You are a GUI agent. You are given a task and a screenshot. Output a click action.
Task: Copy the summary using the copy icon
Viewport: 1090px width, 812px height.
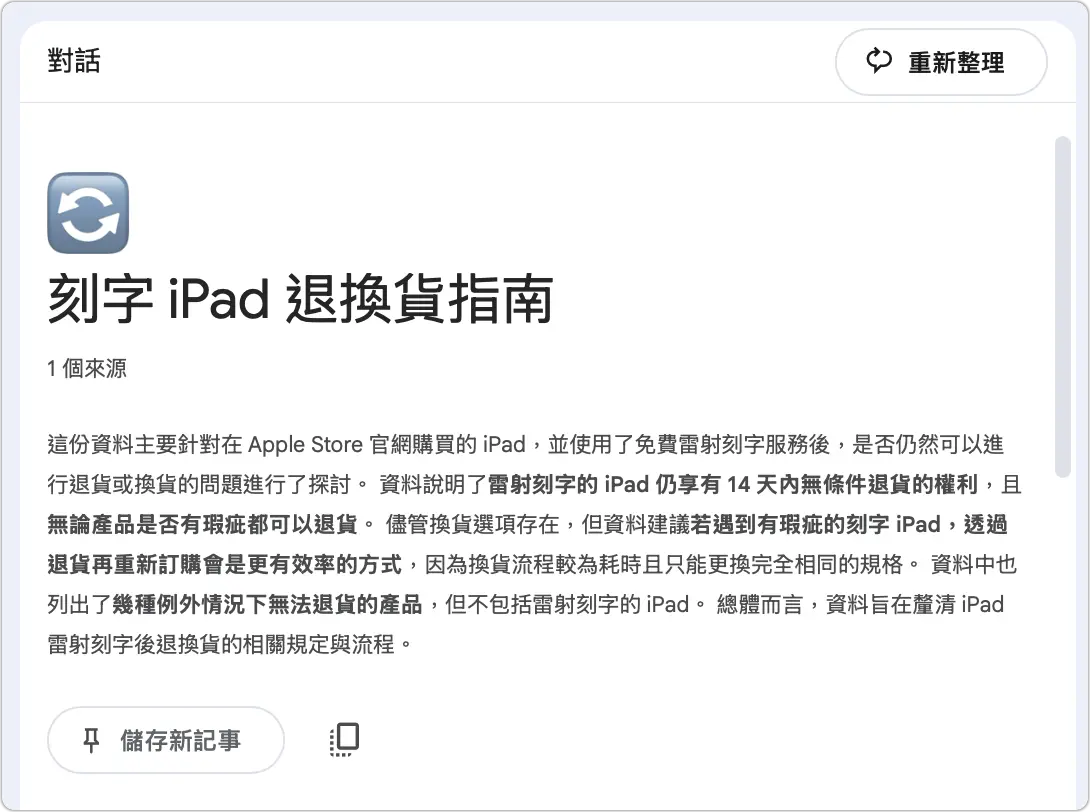point(344,739)
